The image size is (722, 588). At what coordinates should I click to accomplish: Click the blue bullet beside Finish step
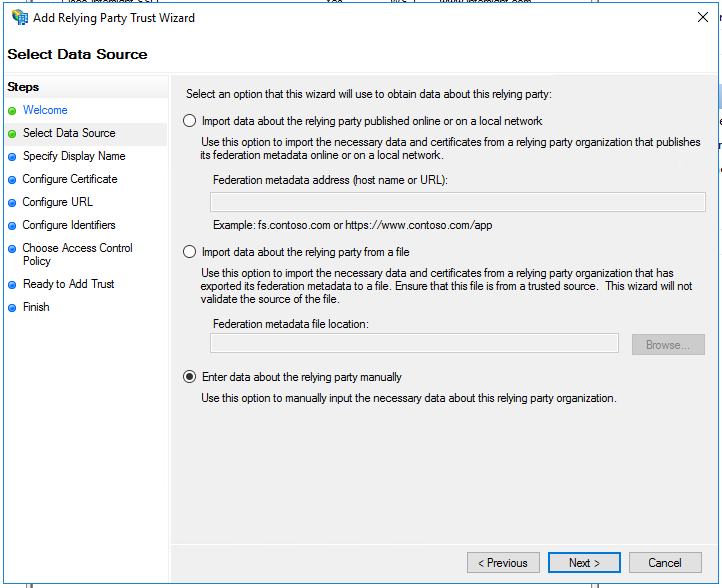coord(12,308)
